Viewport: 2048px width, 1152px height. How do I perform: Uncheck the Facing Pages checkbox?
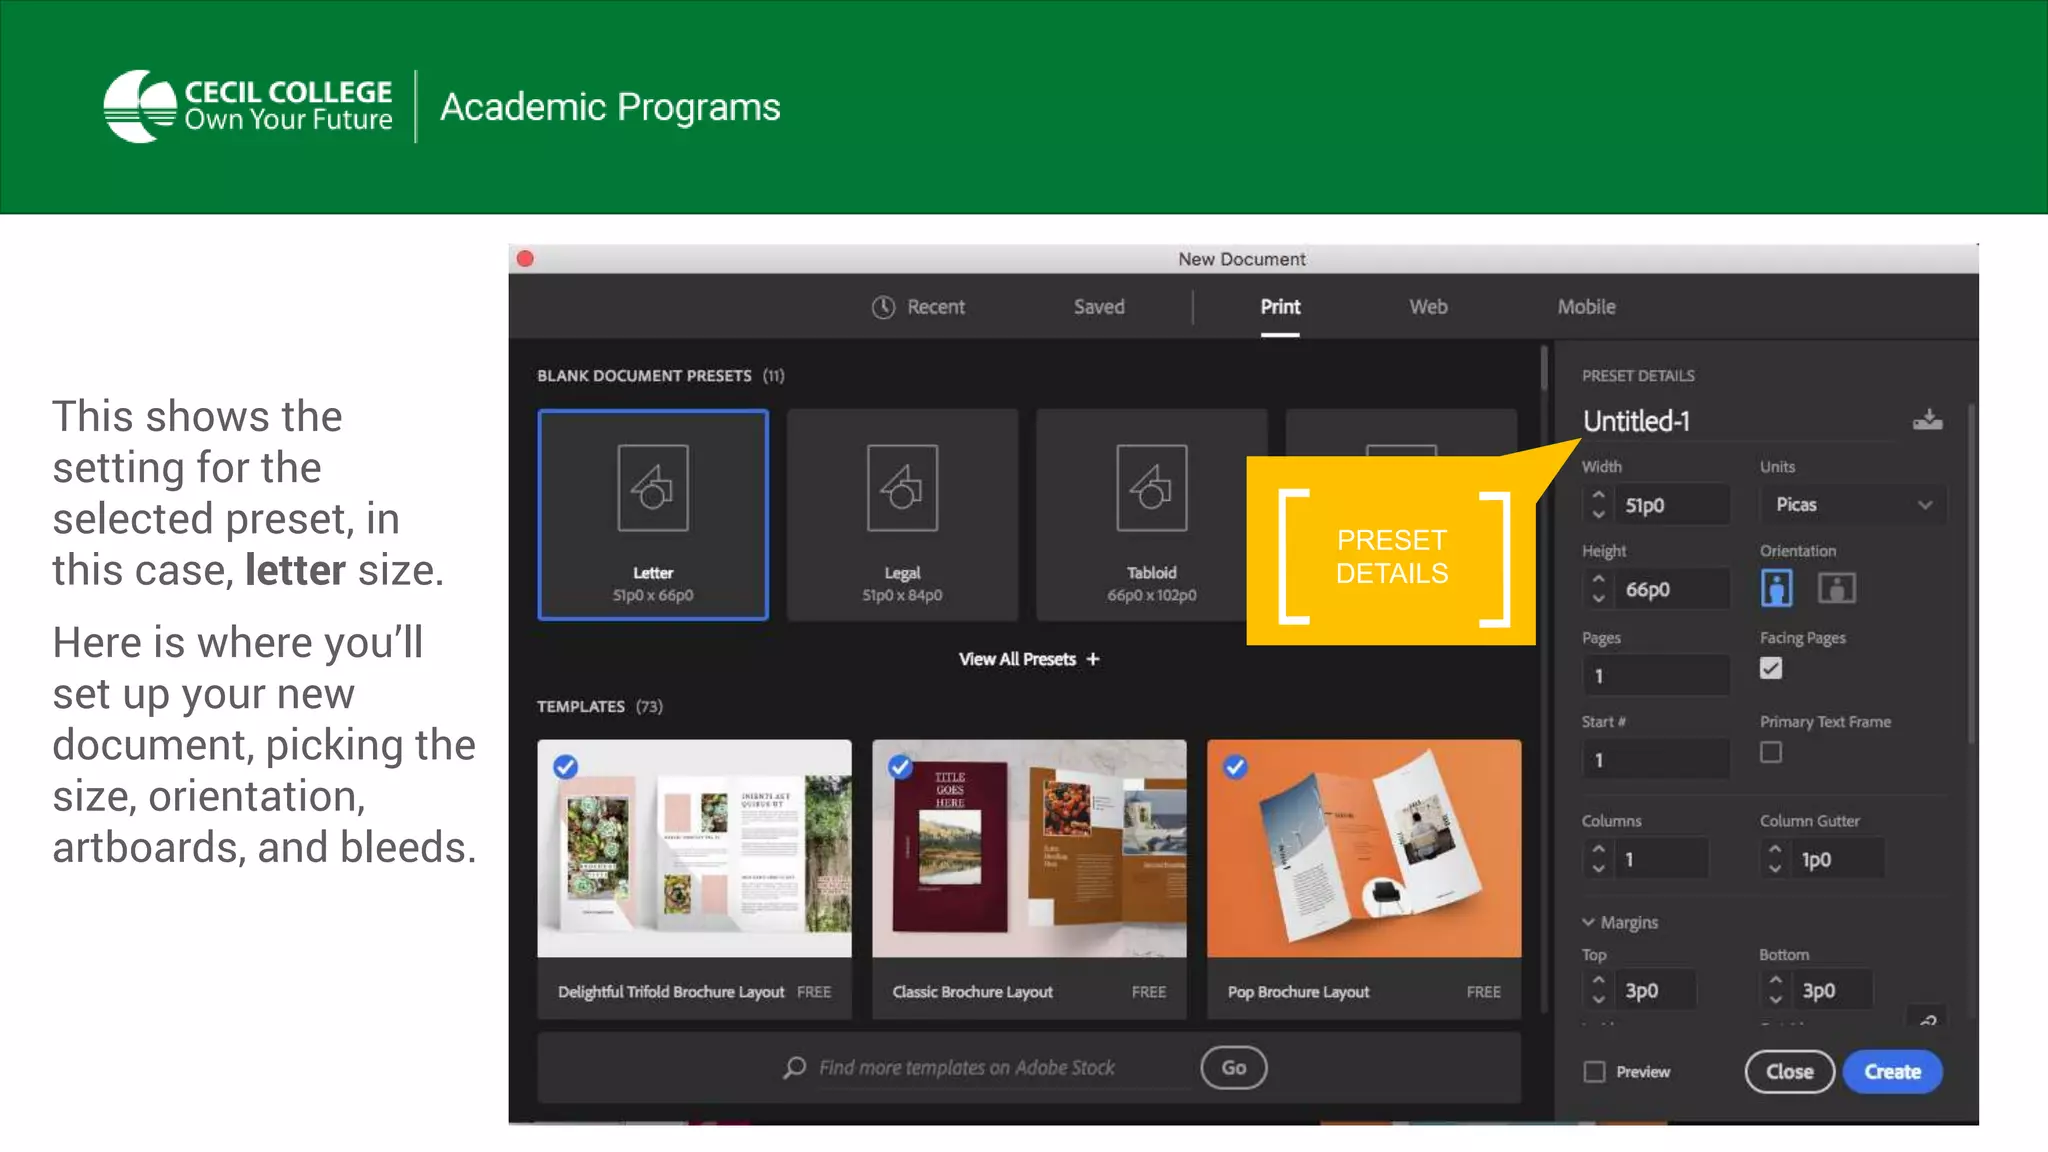[x=1771, y=668]
